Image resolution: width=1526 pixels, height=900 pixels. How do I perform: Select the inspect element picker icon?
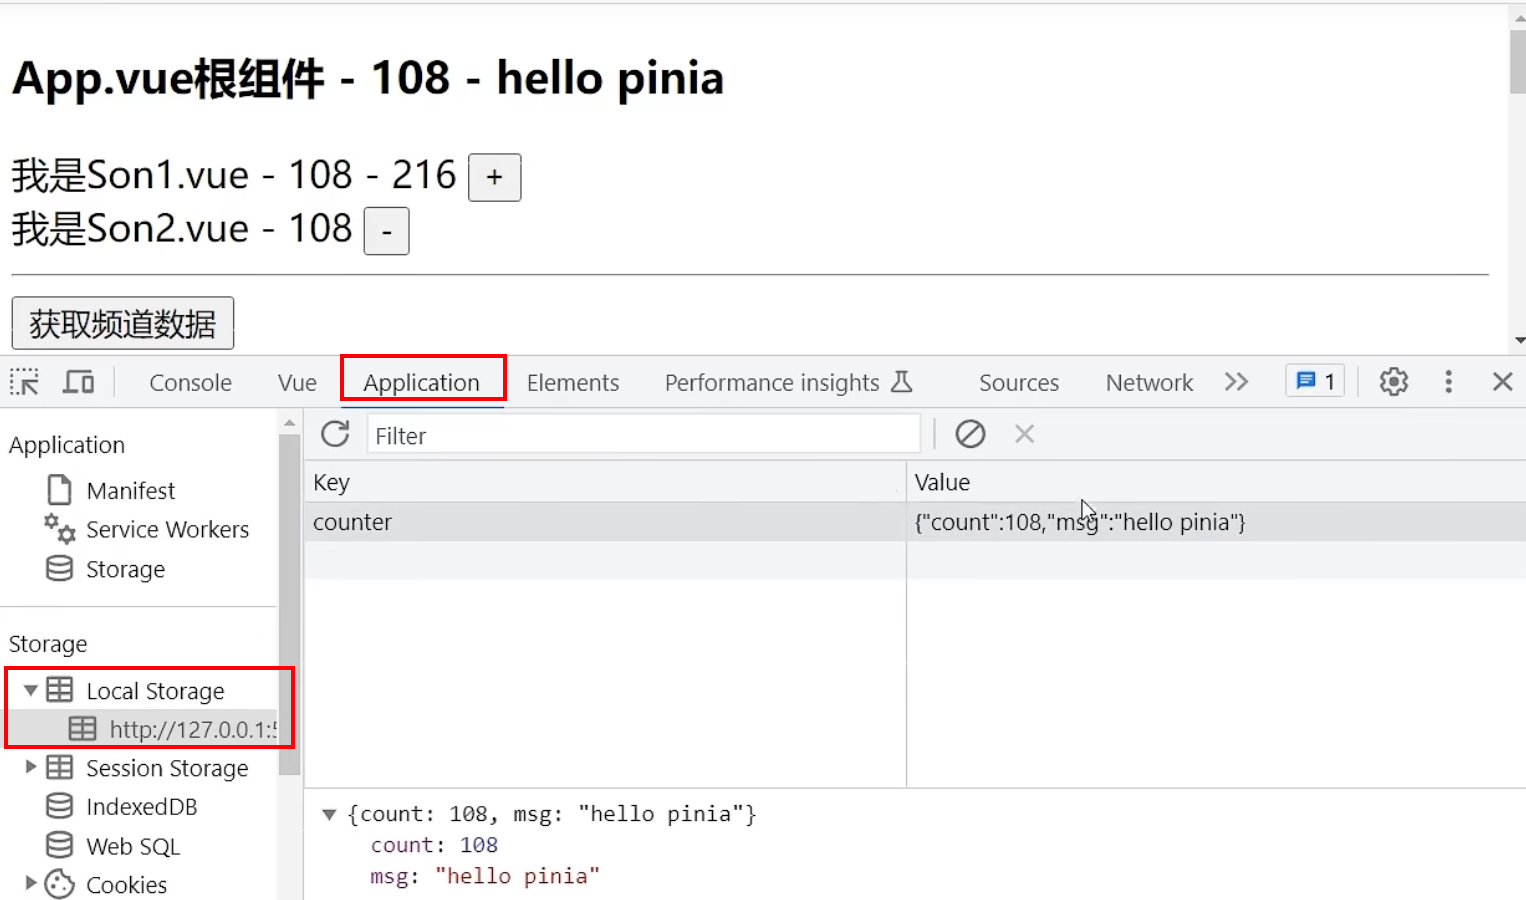coord(24,382)
